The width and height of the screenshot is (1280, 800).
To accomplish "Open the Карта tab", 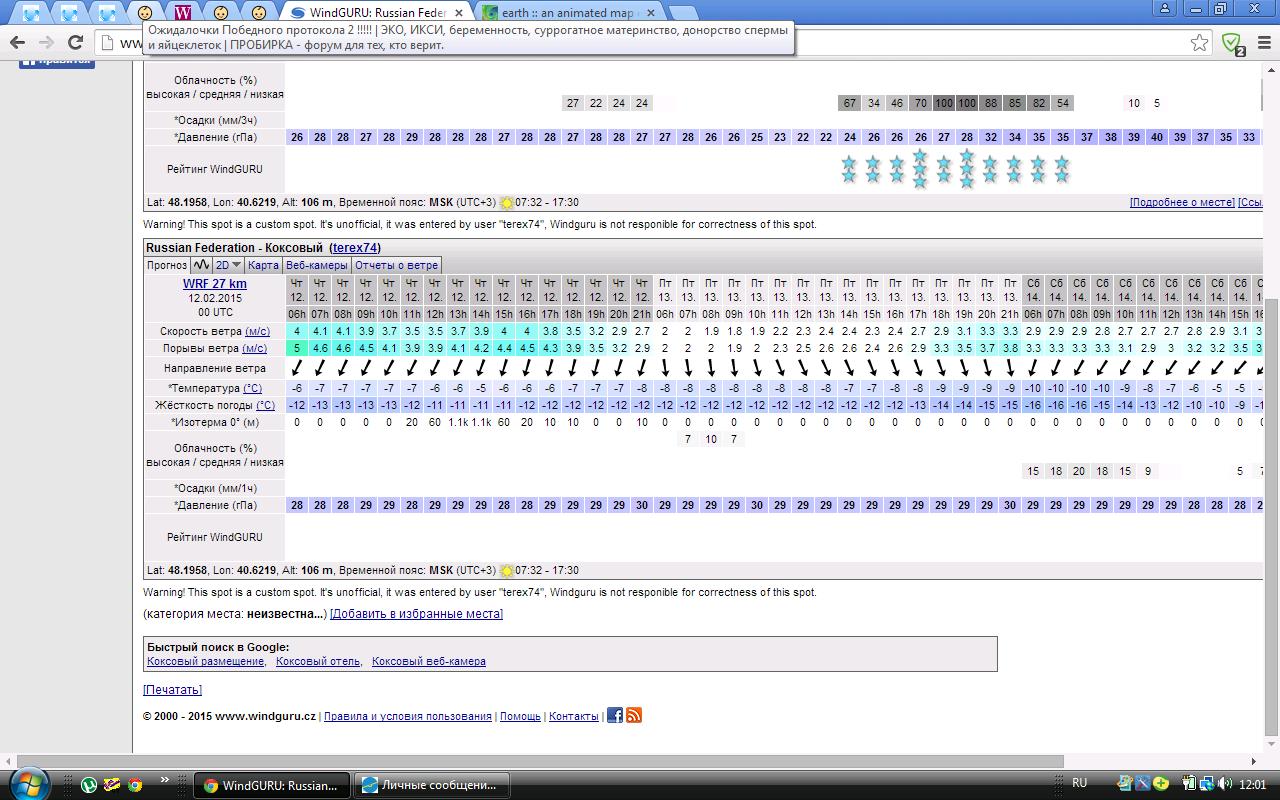I will [263, 265].
